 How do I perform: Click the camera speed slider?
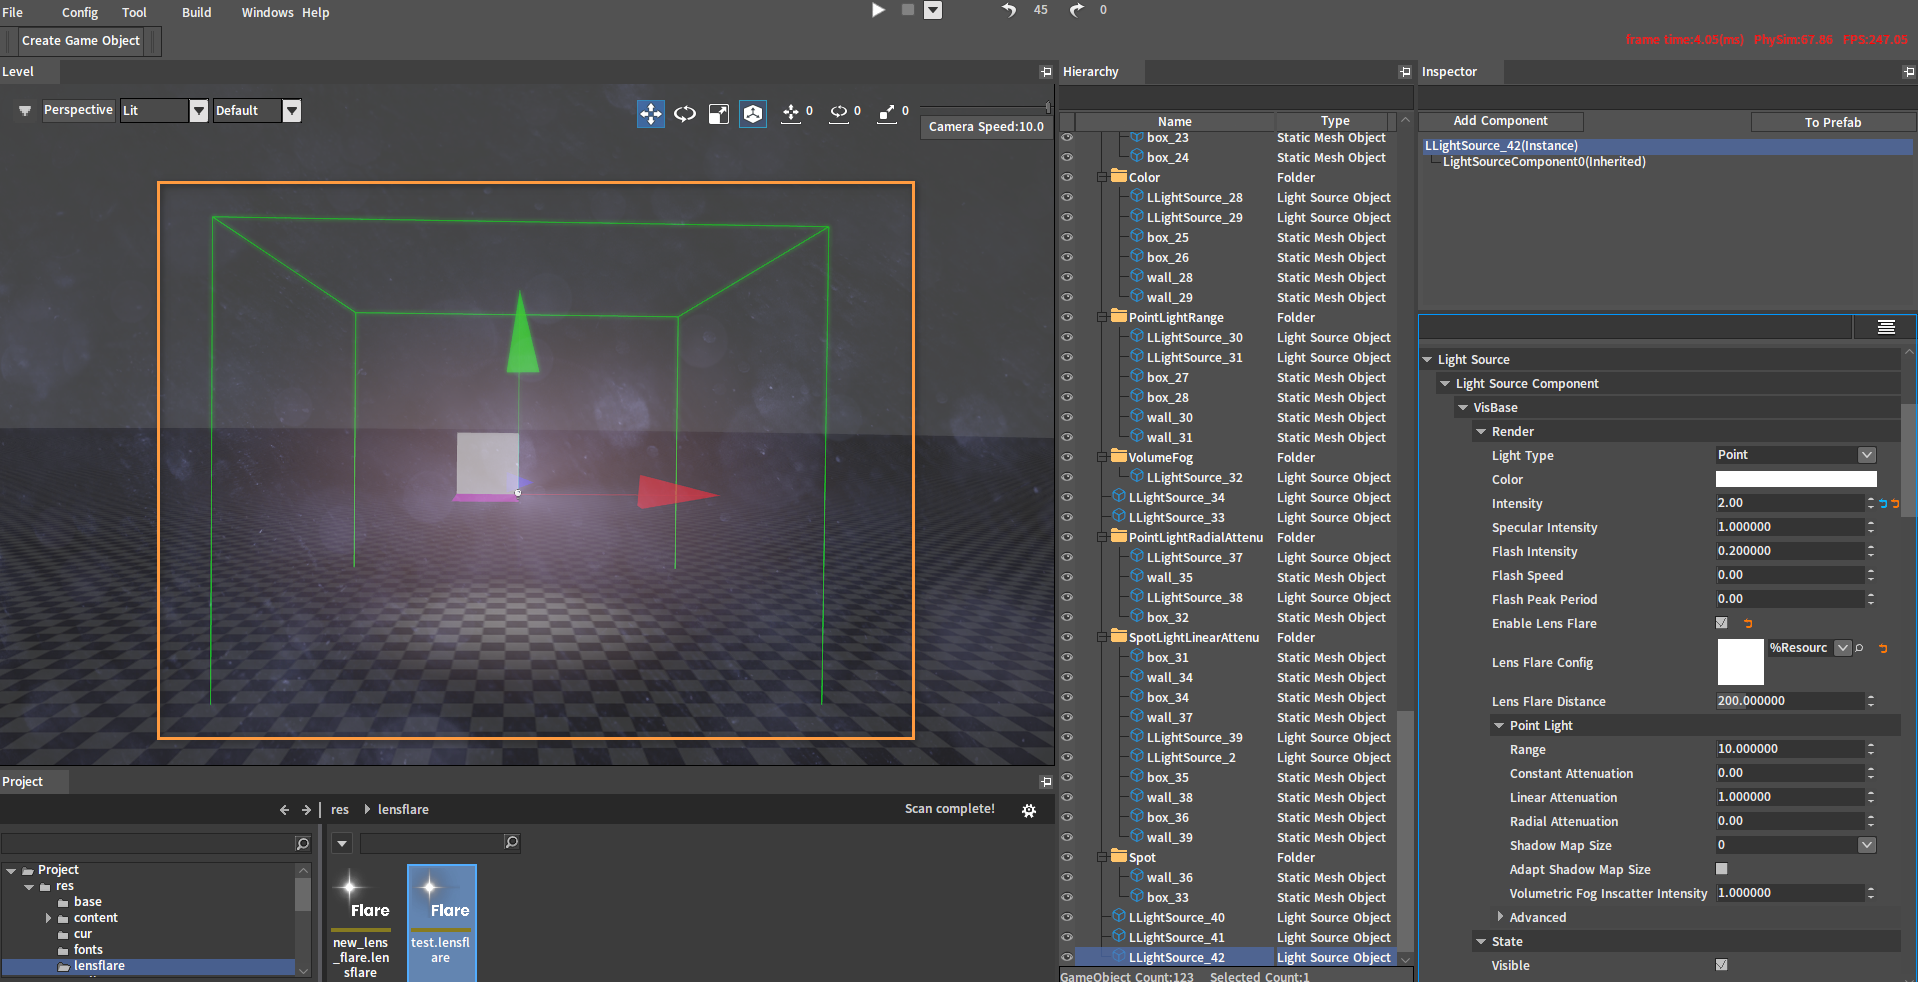tap(985, 106)
